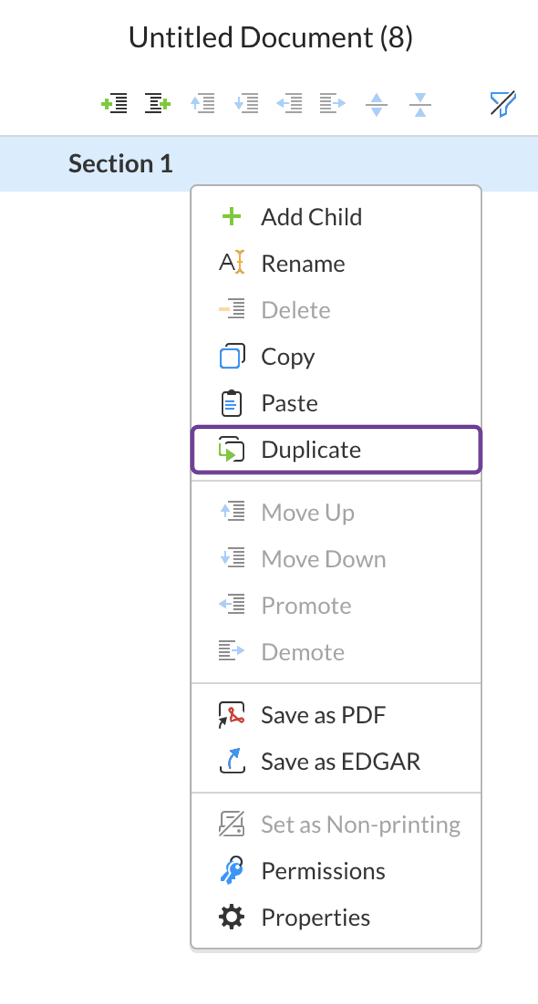Click the collapse all sections icon
The height and width of the screenshot is (1004, 538).
pyautogui.click(x=420, y=104)
